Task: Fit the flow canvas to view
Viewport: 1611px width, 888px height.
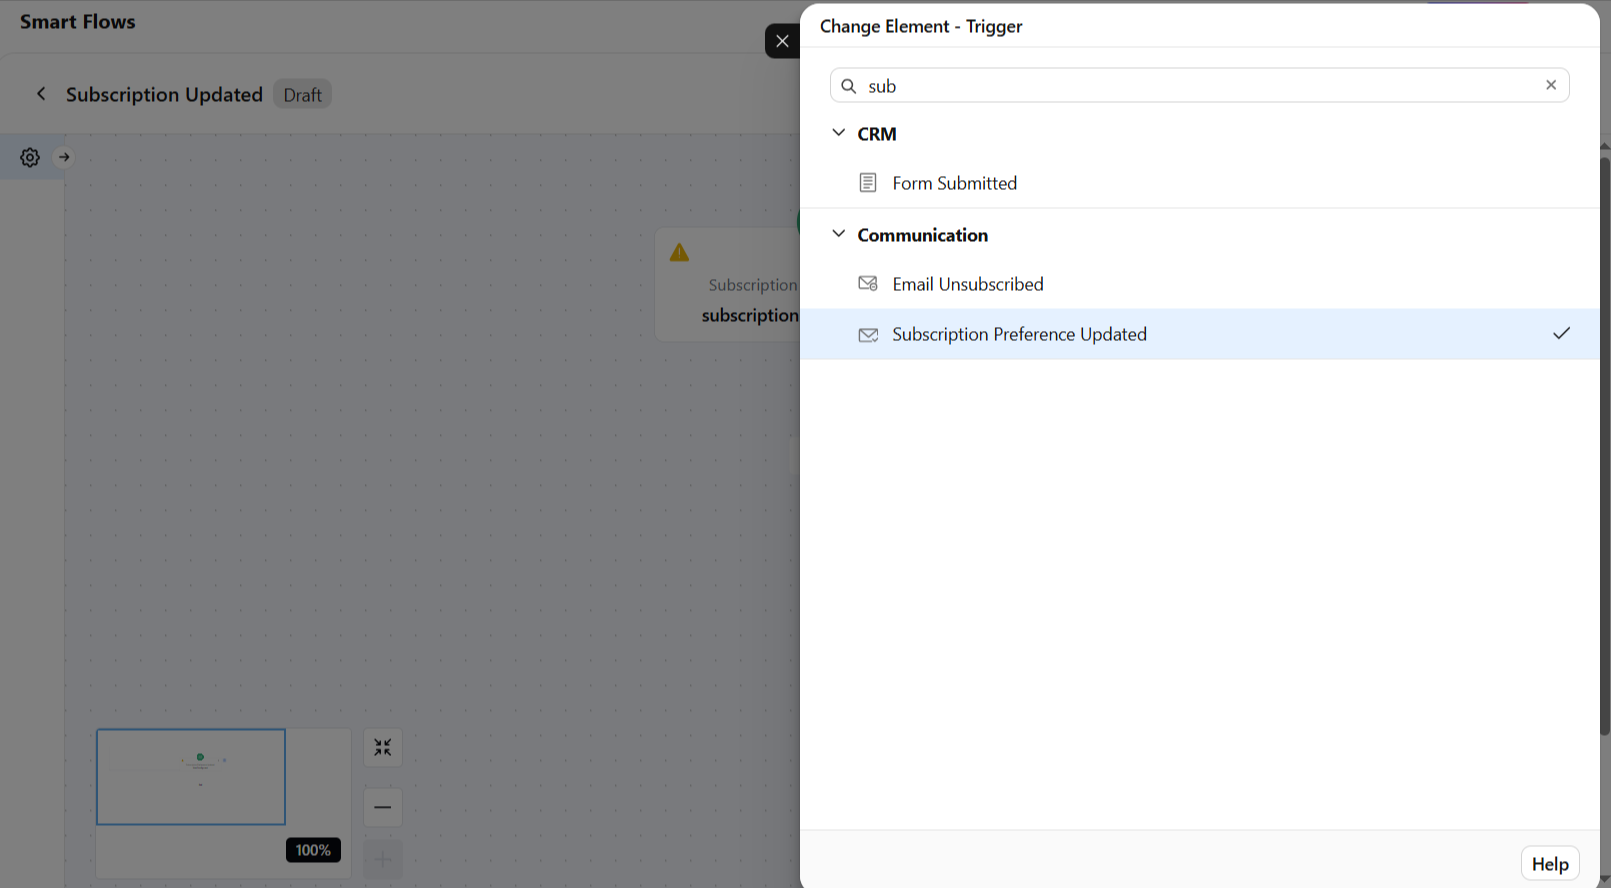Action: coord(383,747)
